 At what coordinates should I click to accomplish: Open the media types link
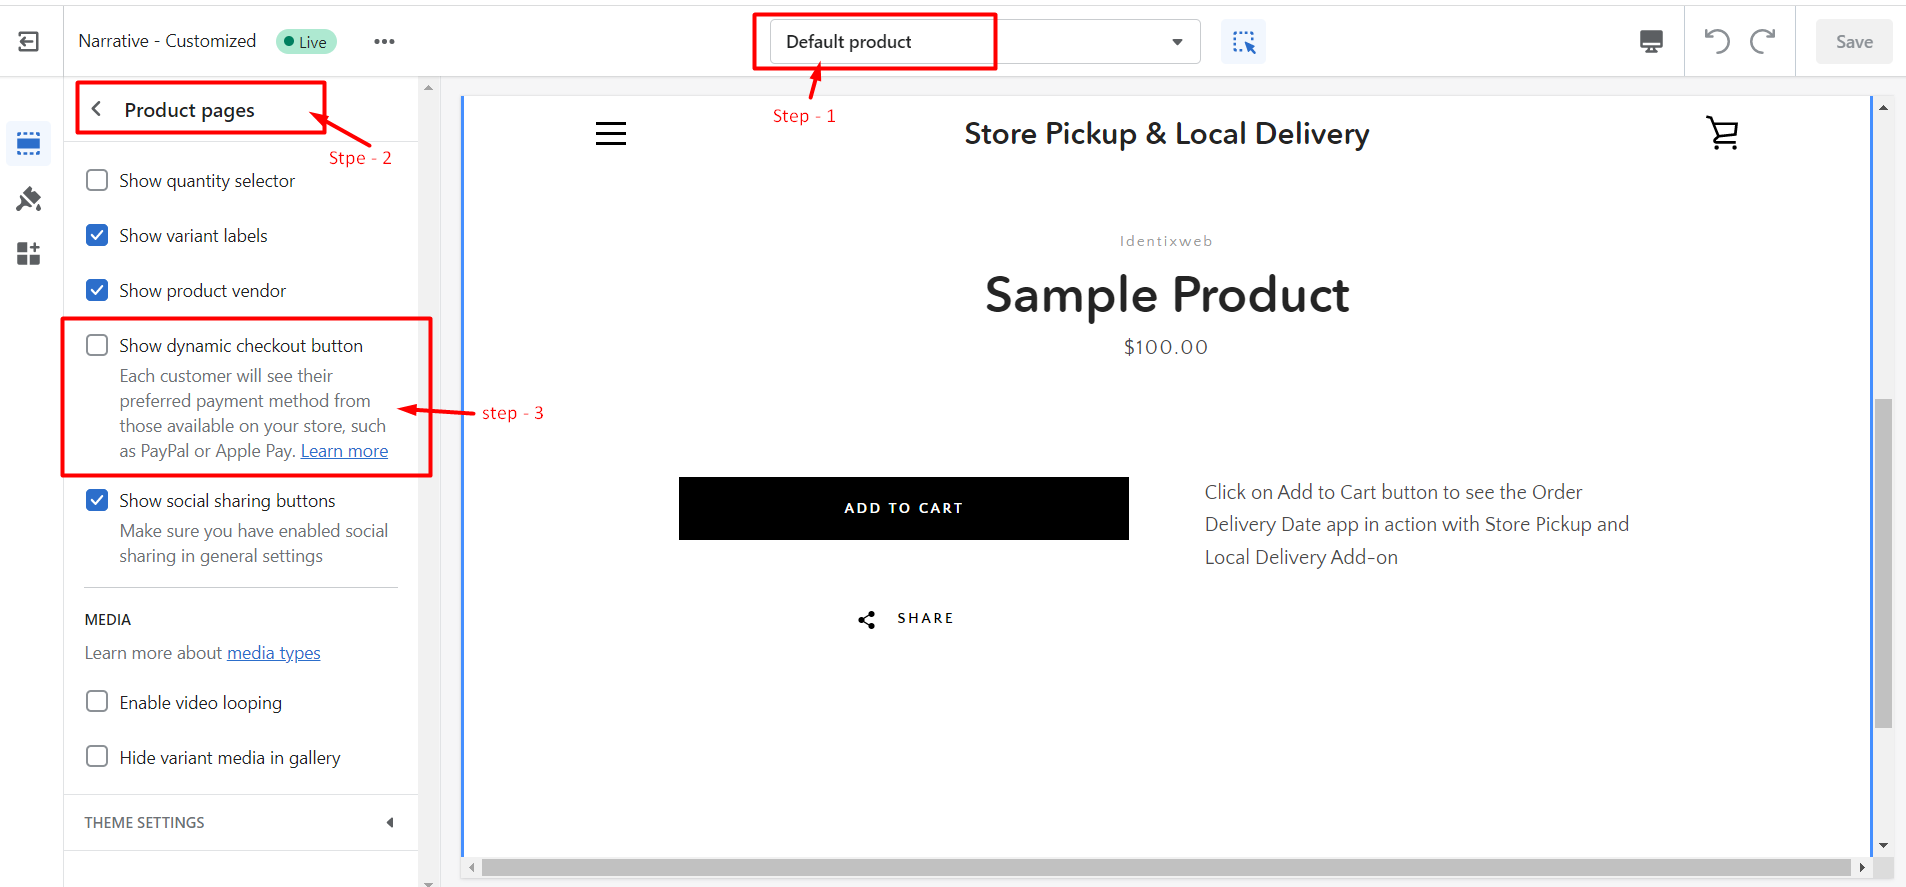coord(273,653)
